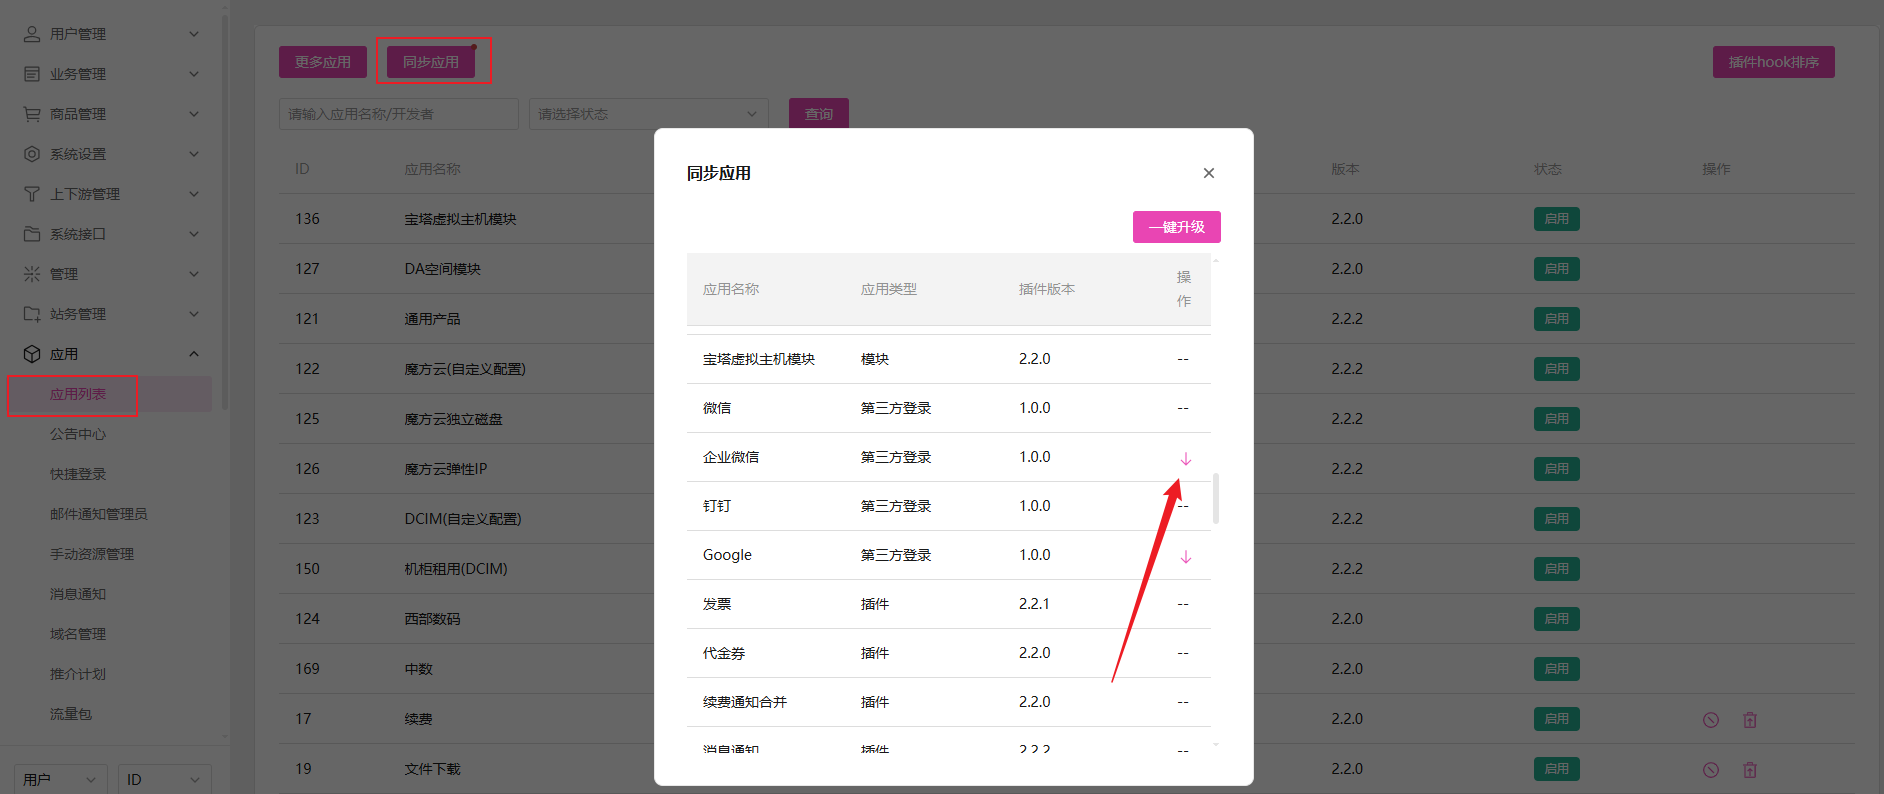Click the dialog list vertical scrollbar

1215,498
